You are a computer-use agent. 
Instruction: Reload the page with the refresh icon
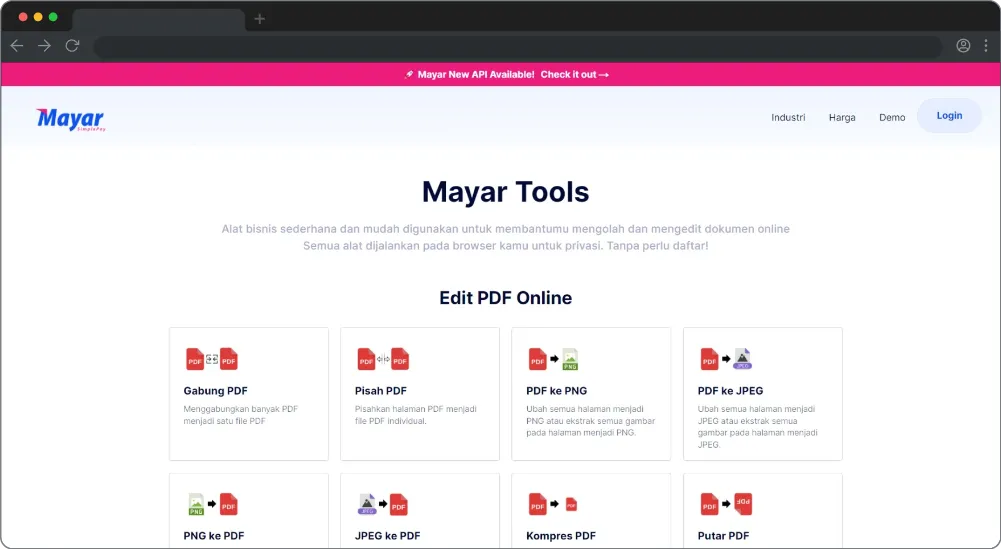pyautogui.click(x=72, y=45)
